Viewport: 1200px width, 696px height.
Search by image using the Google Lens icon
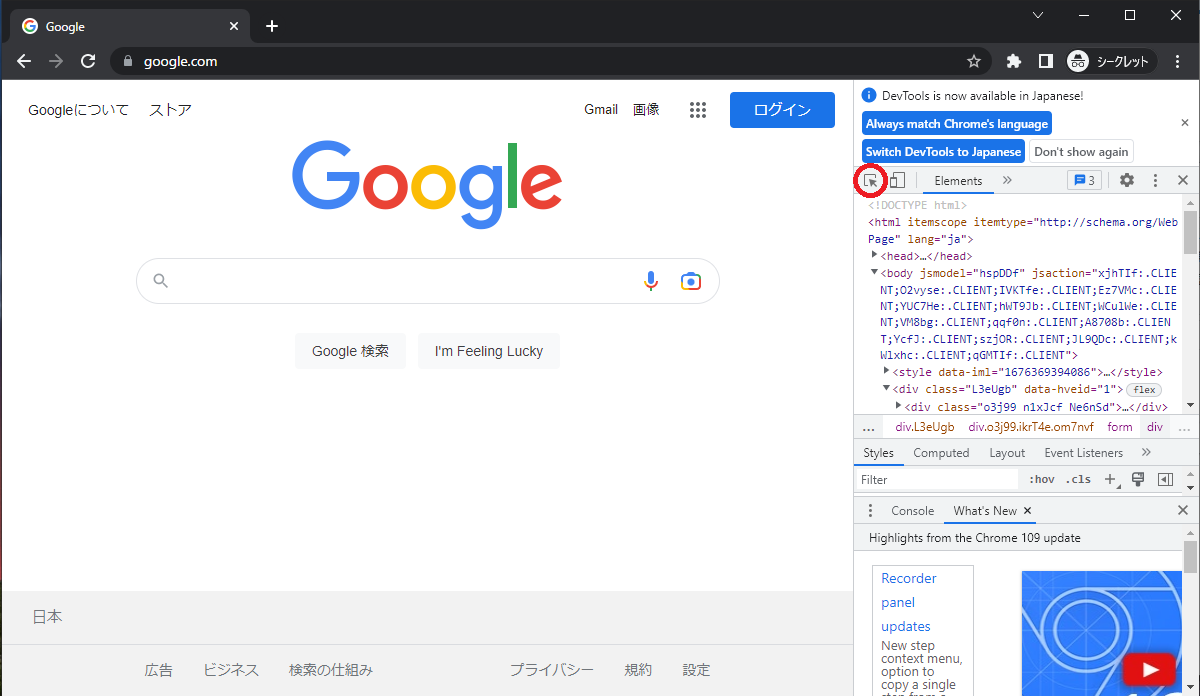pyautogui.click(x=691, y=281)
